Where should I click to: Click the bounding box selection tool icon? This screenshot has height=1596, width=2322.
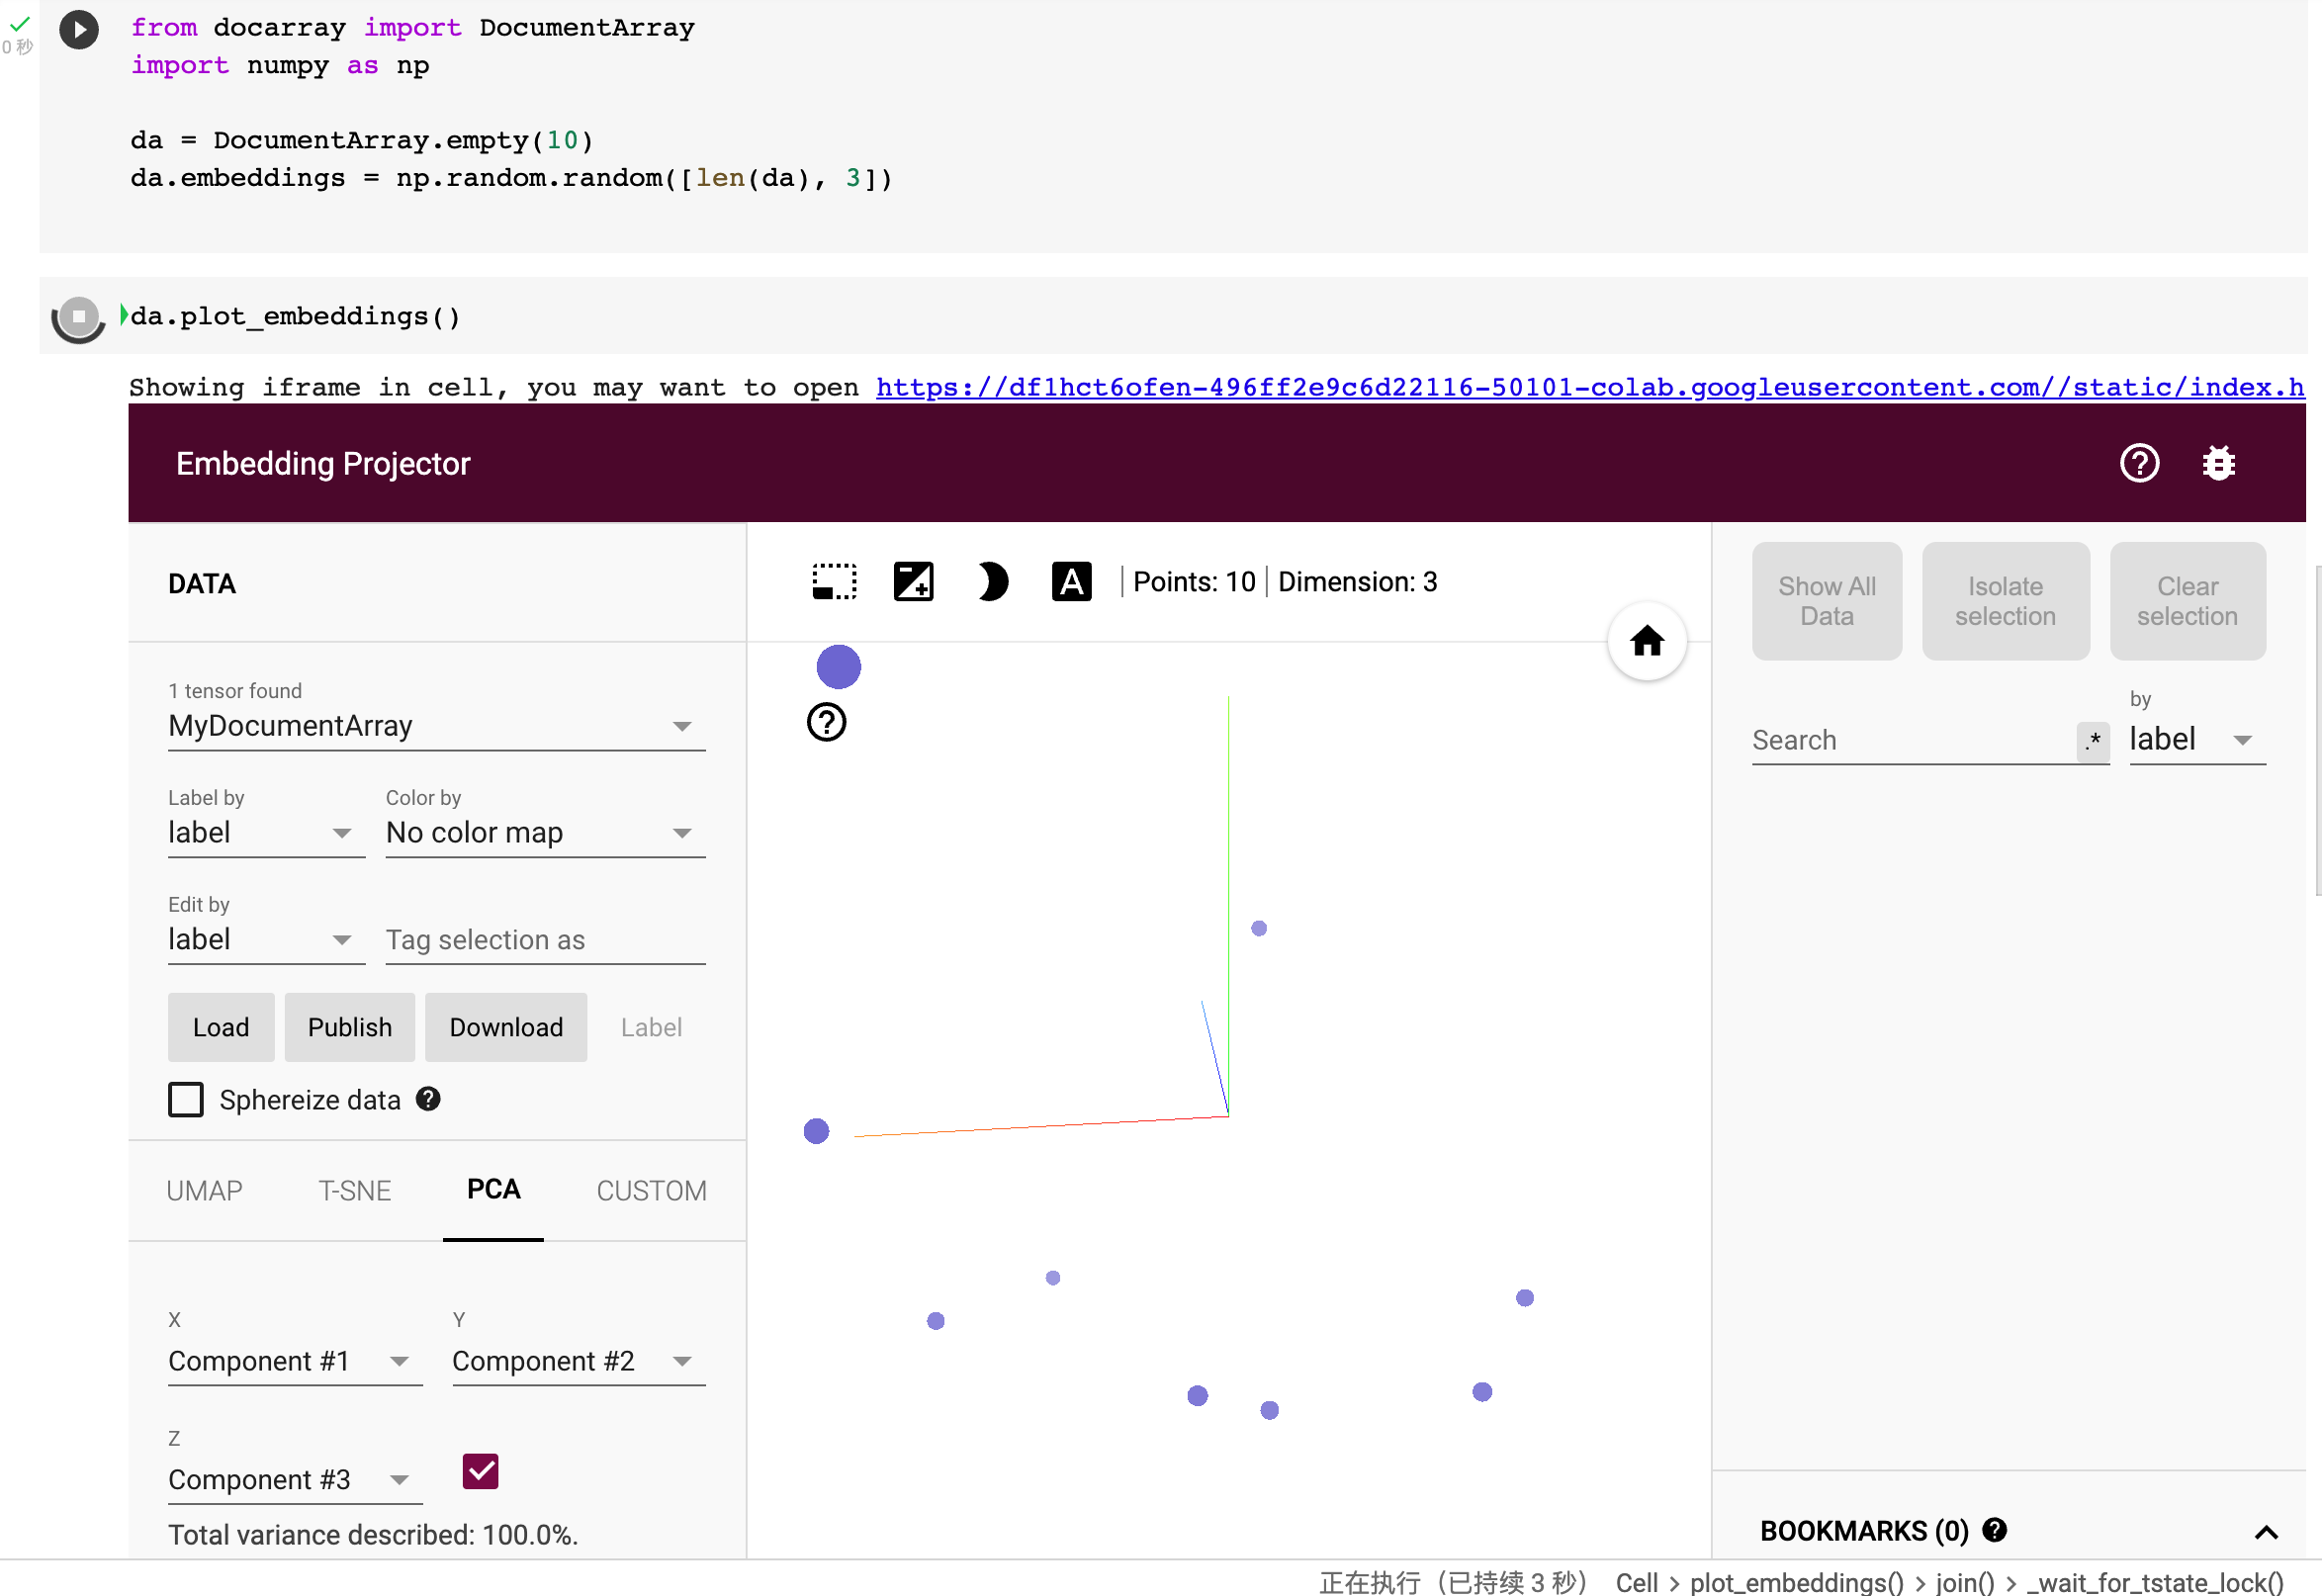(x=833, y=582)
